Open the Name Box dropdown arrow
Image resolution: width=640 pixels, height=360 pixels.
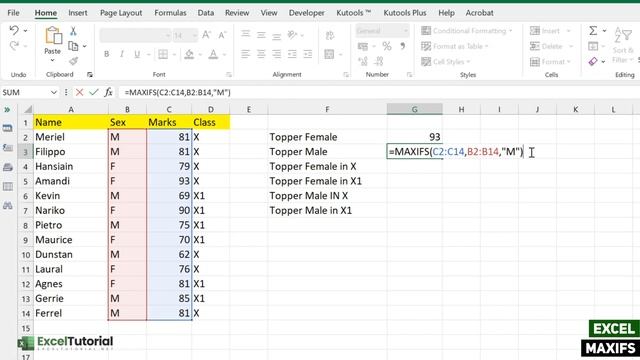[53, 92]
